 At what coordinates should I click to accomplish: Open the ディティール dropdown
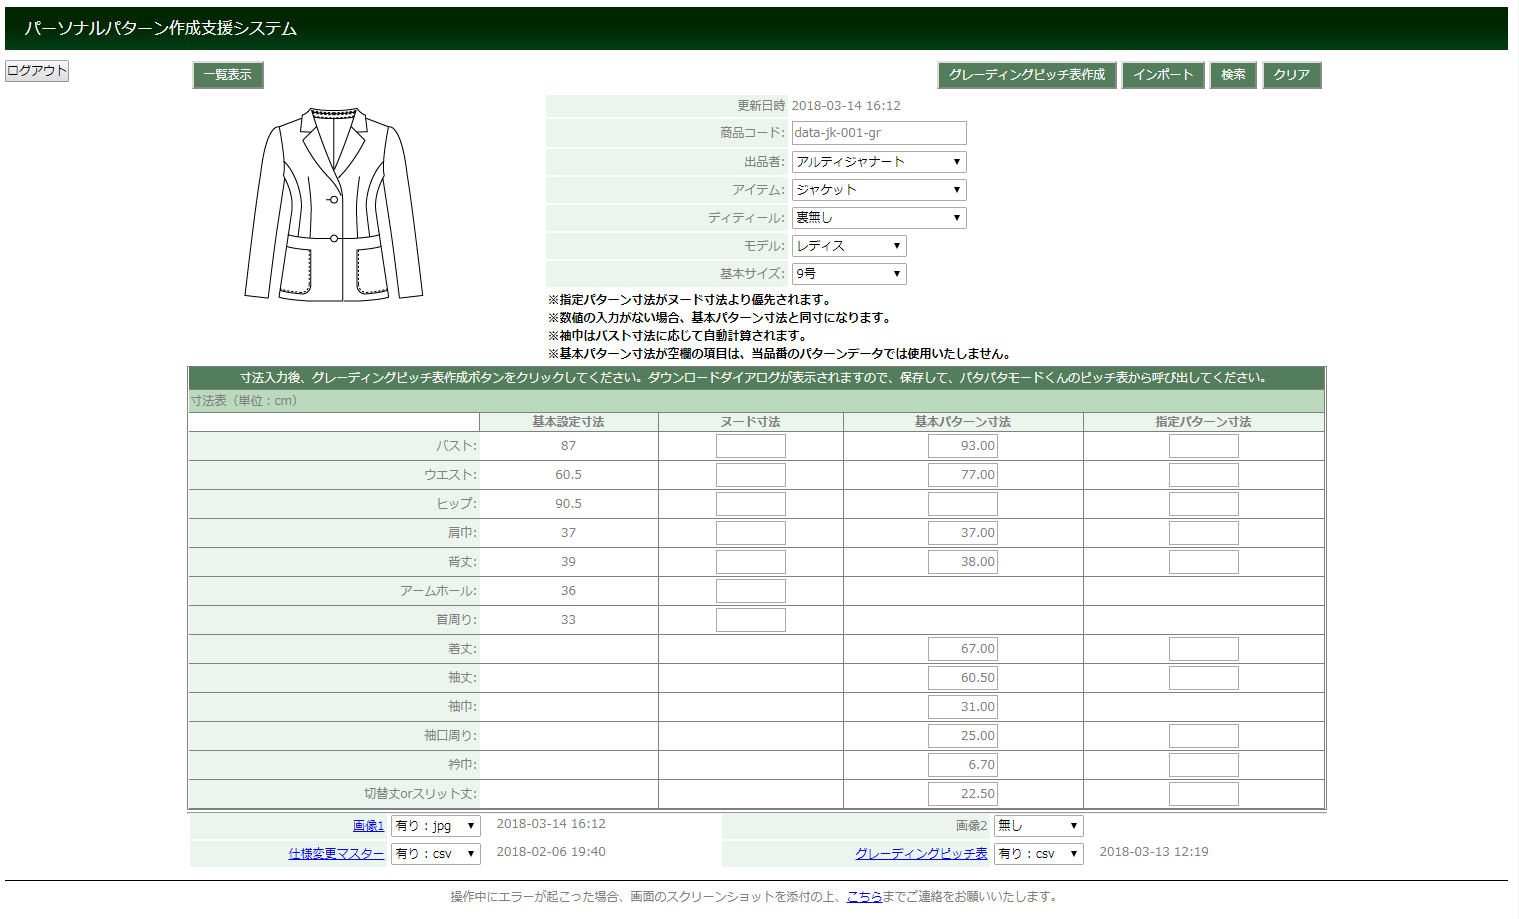pyautogui.click(x=879, y=218)
